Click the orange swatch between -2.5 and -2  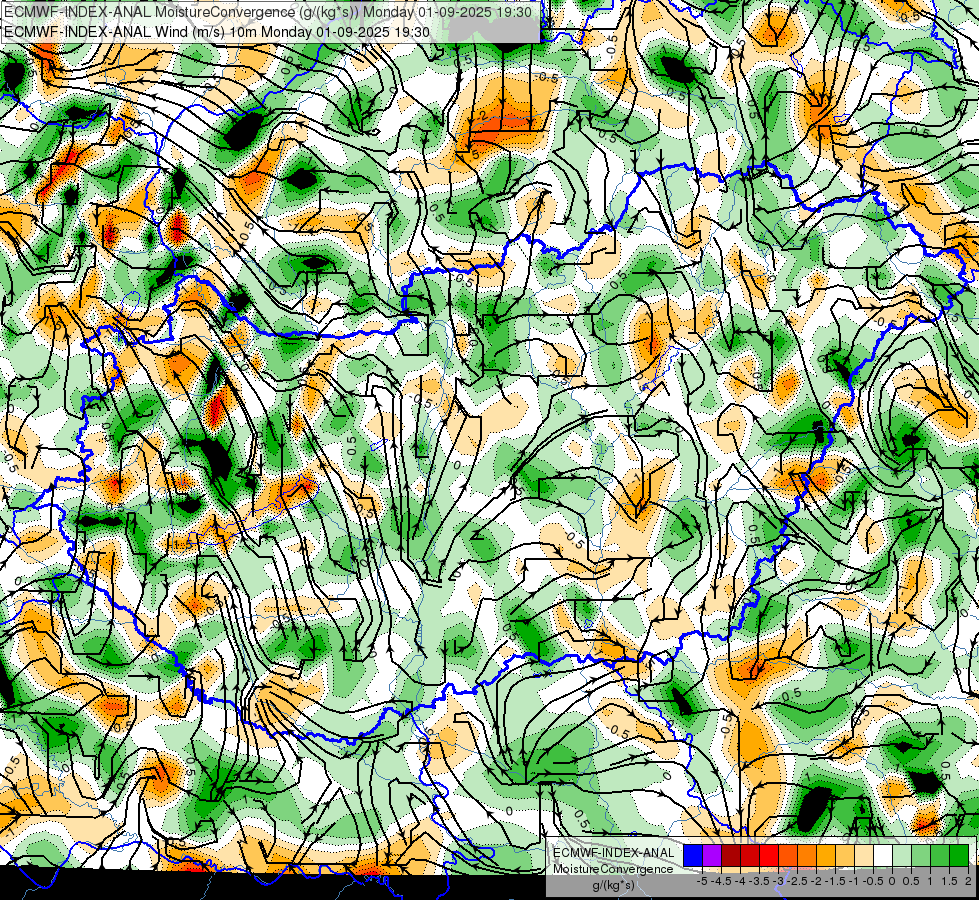pos(807,856)
